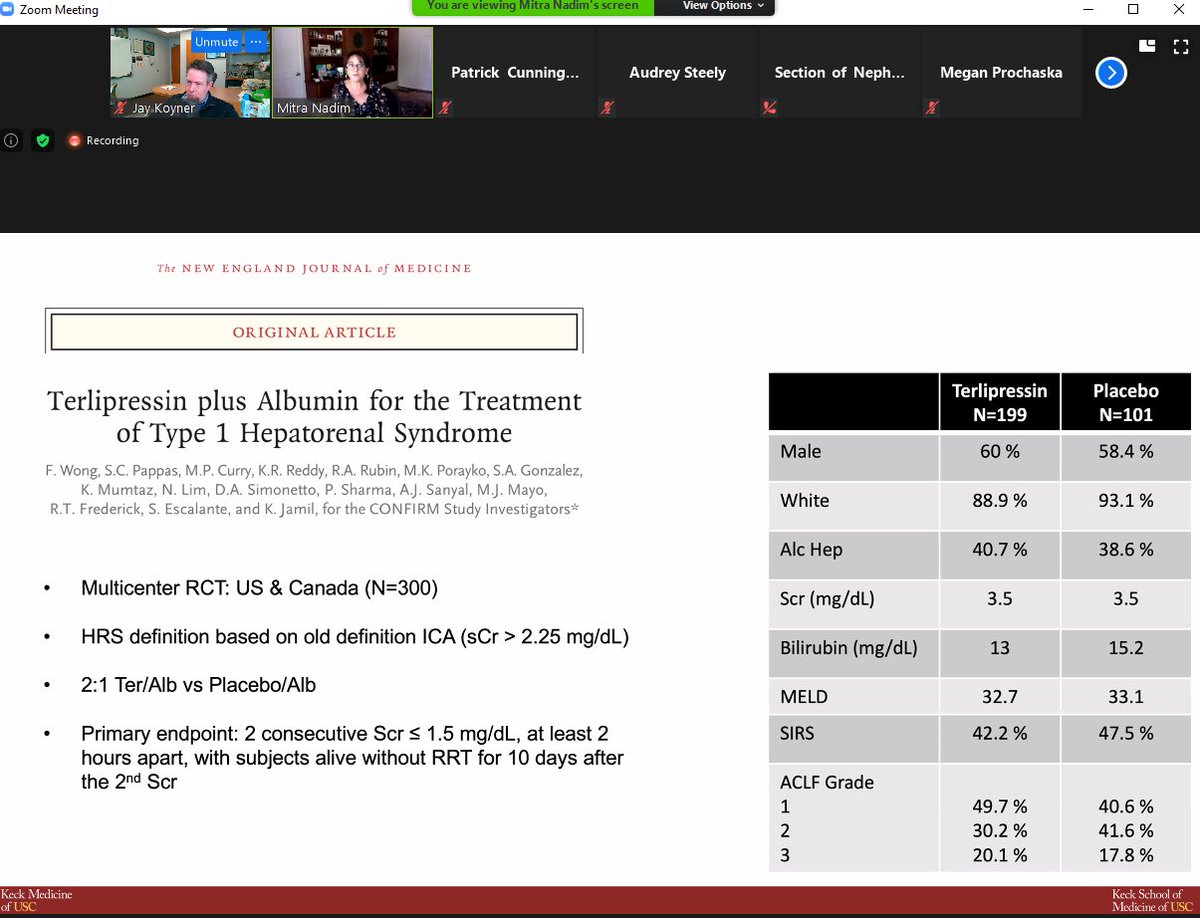Click the ACLF Grade row label
The width and height of the screenshot is (1200, 918).
pyautogui.click(x=826, y=782)
